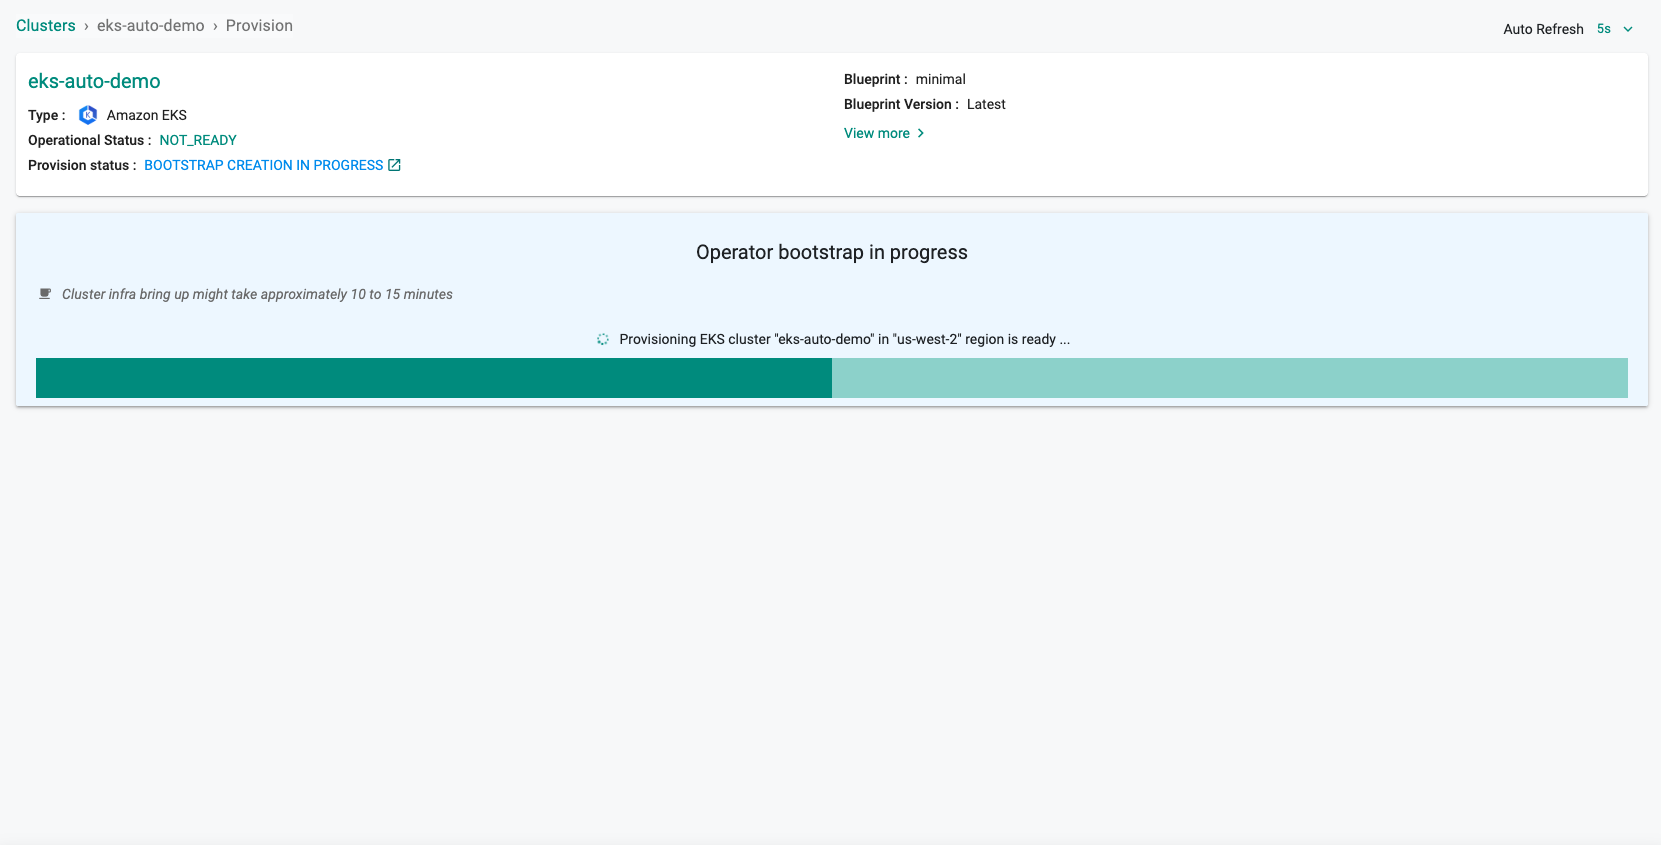Image resolution: width=1661 pixels, height=845 pixels.
Task: Click the Auto Refresh label
Action: pos(1543,29)
